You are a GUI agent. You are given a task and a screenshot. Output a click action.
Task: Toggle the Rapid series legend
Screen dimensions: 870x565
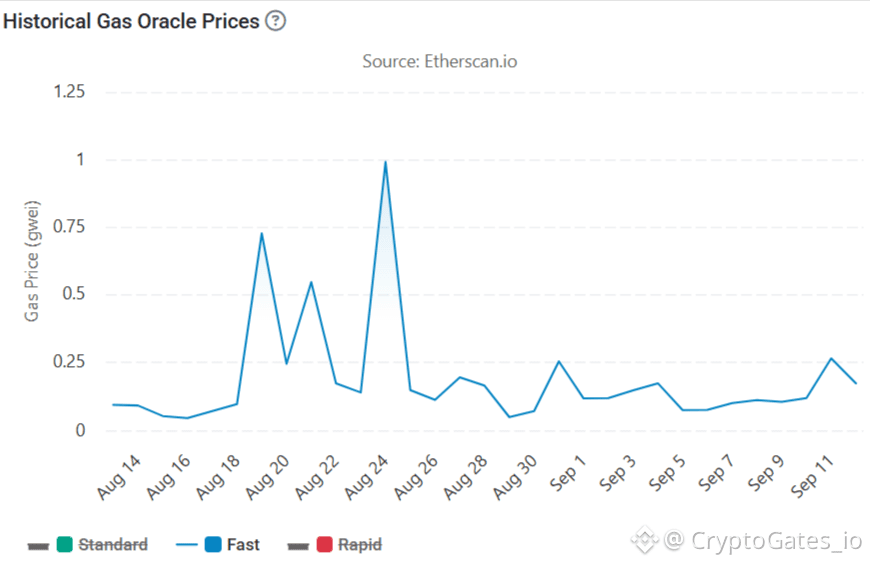point(335,544)
